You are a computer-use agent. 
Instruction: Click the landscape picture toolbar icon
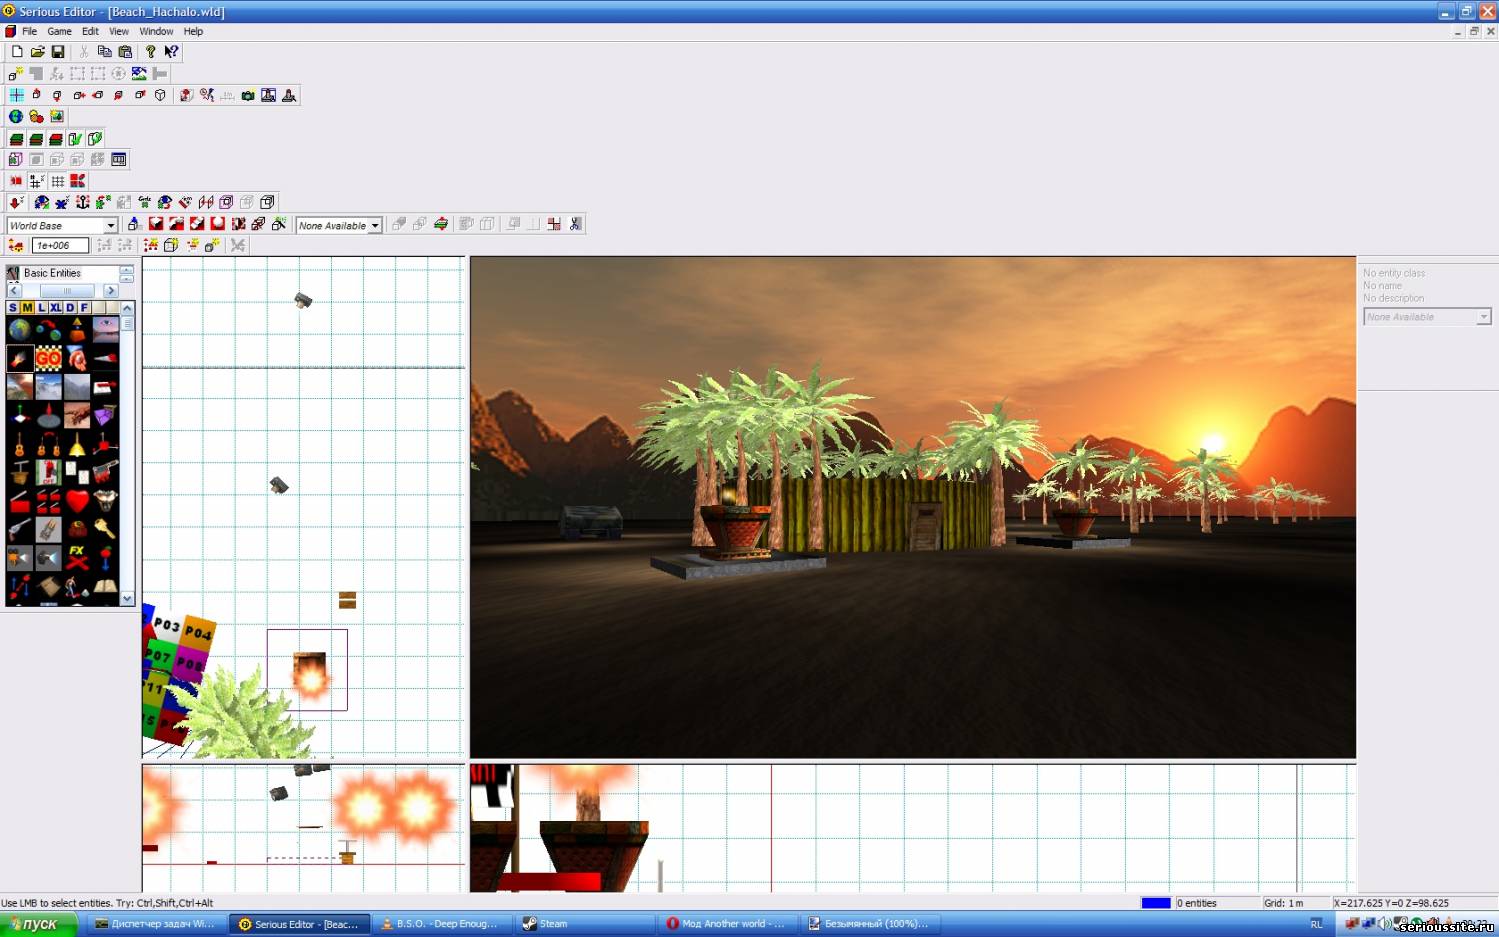click(57, 117)
